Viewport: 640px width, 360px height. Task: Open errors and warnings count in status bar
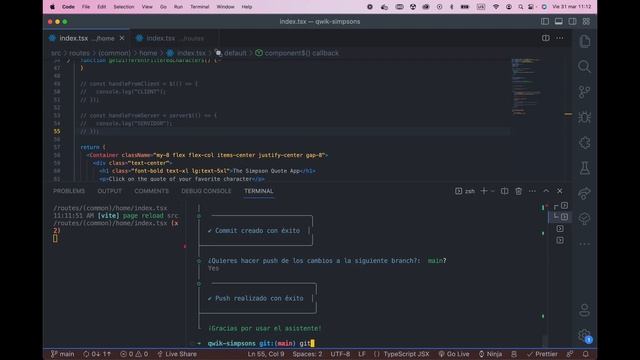[x=134, y=354]
